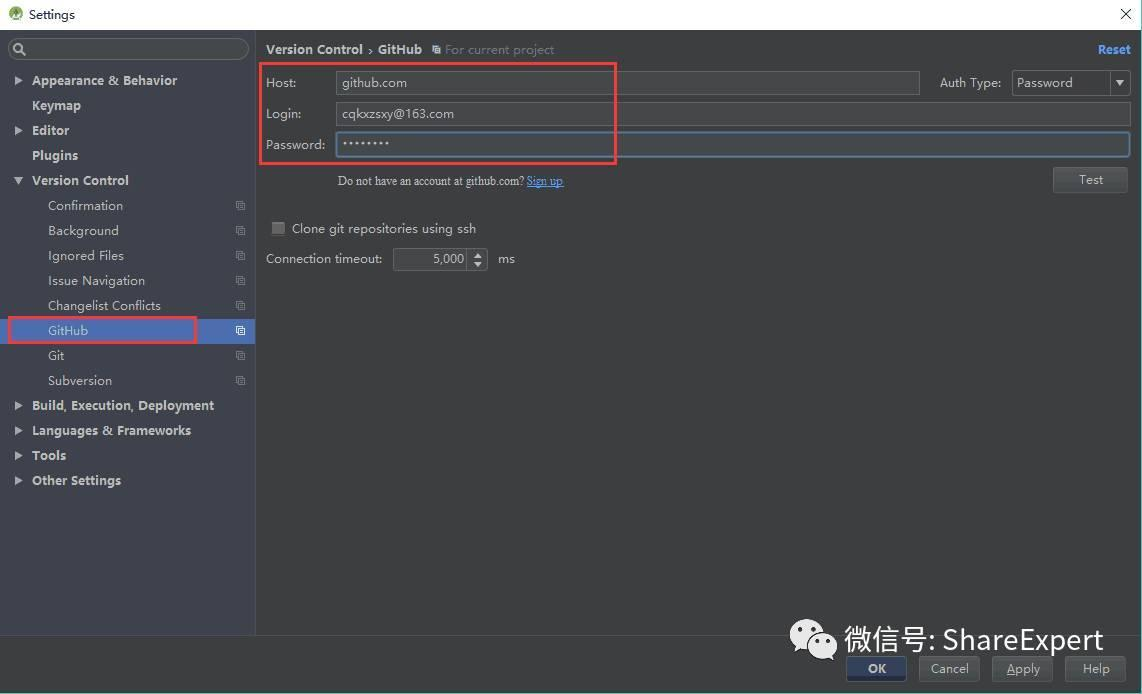
Task: Expand Appearance & Behavior section
Action: 18,80
